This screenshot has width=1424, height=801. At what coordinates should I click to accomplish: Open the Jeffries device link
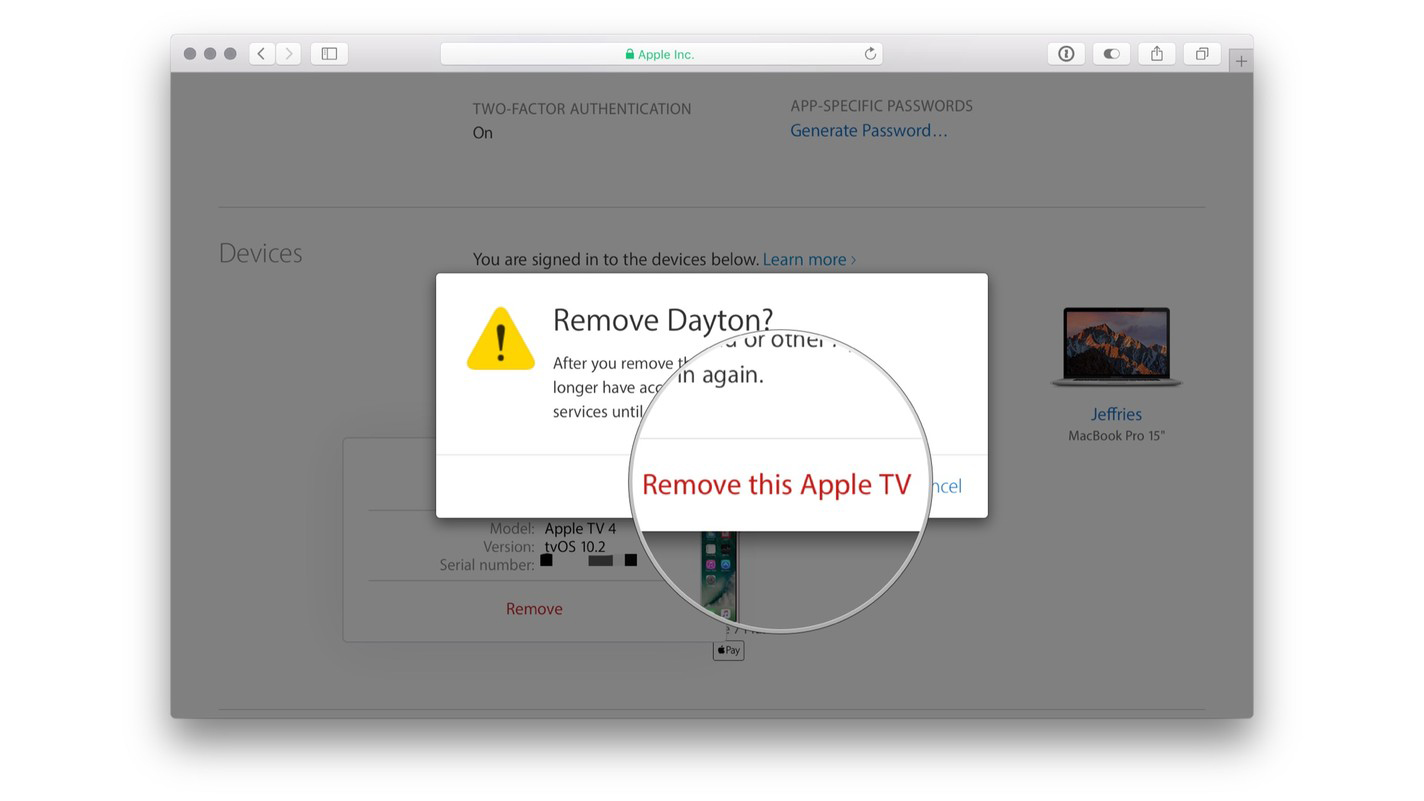(1116, 414)
